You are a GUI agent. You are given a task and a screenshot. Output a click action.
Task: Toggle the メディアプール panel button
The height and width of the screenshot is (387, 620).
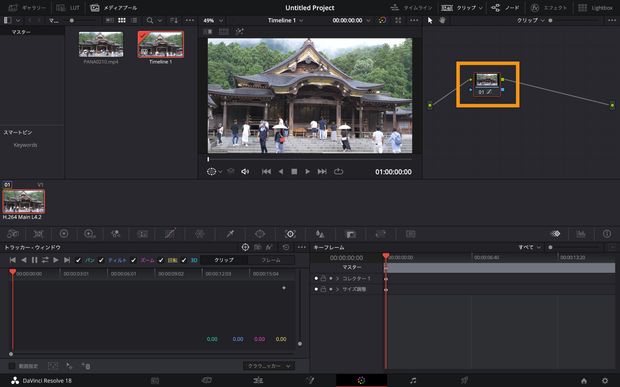point(113,8)
